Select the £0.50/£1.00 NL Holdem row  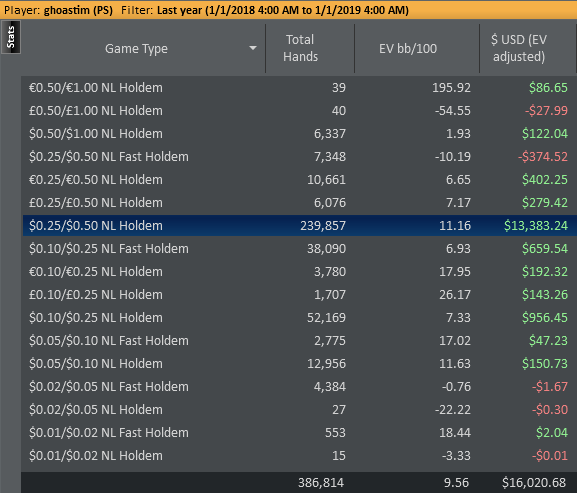coord(299,110)
